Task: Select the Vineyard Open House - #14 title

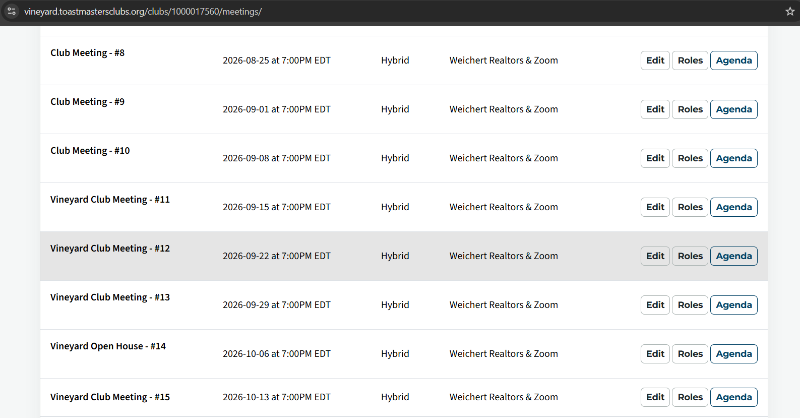Action: coord(108,346)
